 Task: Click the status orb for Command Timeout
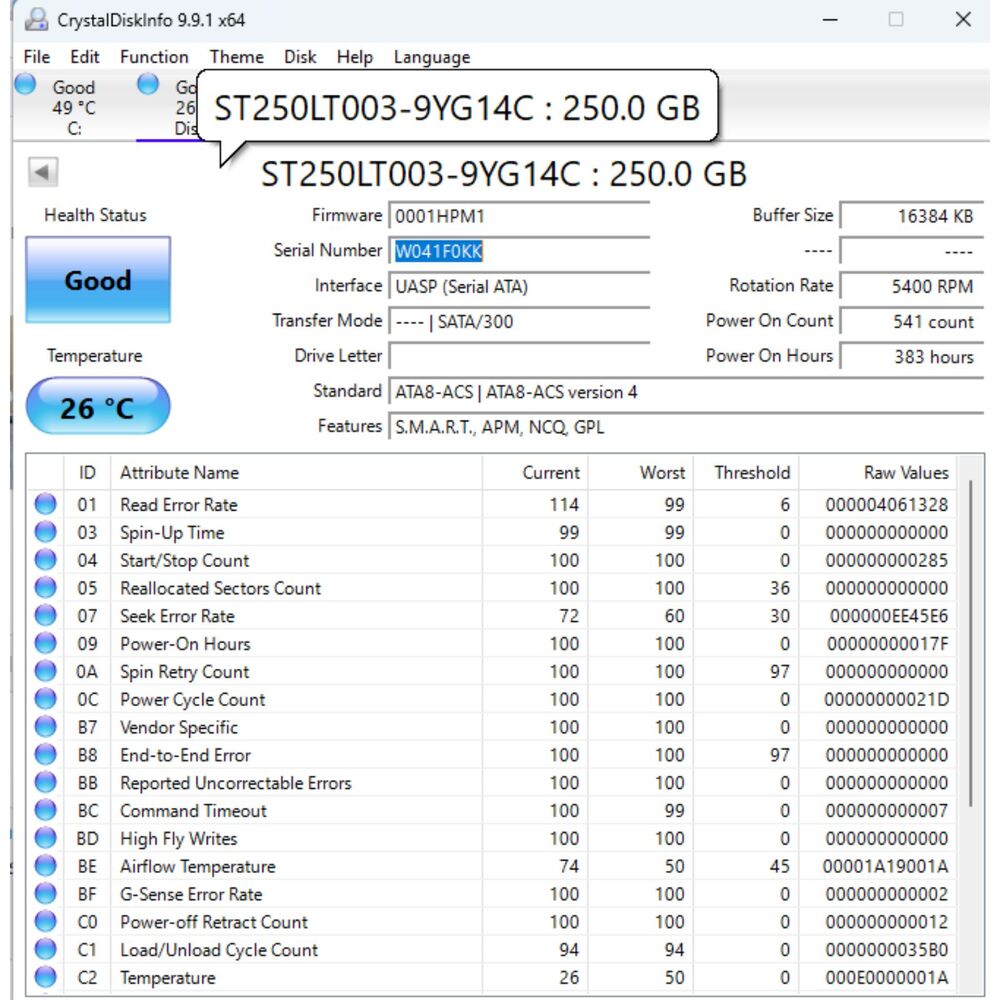click(45, 810)
